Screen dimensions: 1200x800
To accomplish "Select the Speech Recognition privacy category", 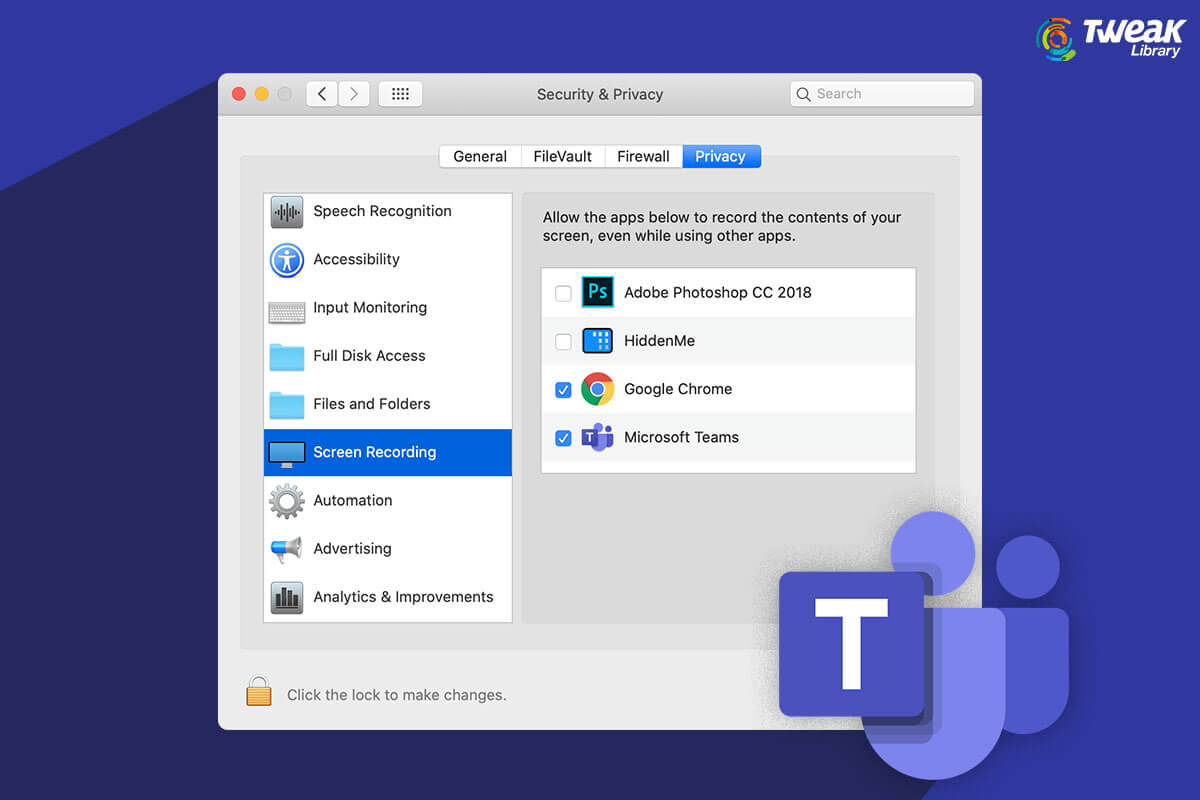I will [382, 211].
